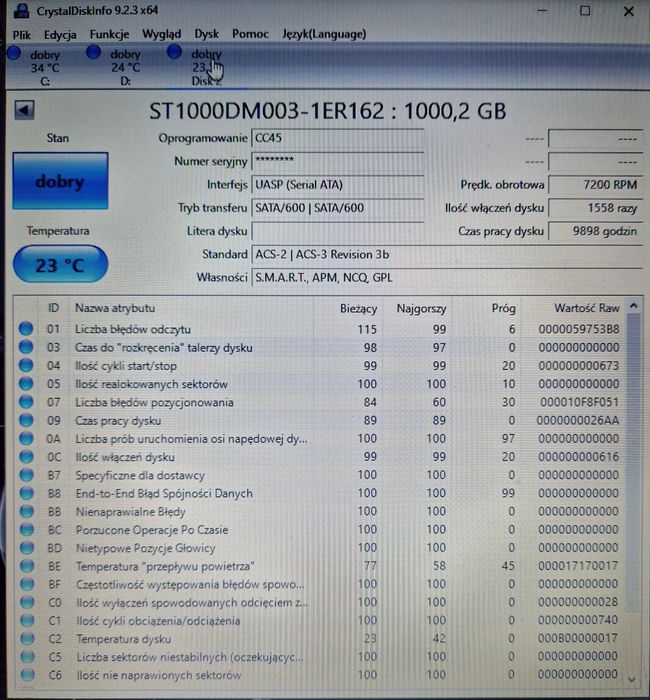The height and width of the screenshot is (700, 650).
Task: Click the empty Litera dysku field
Action: tap(338, 231)
